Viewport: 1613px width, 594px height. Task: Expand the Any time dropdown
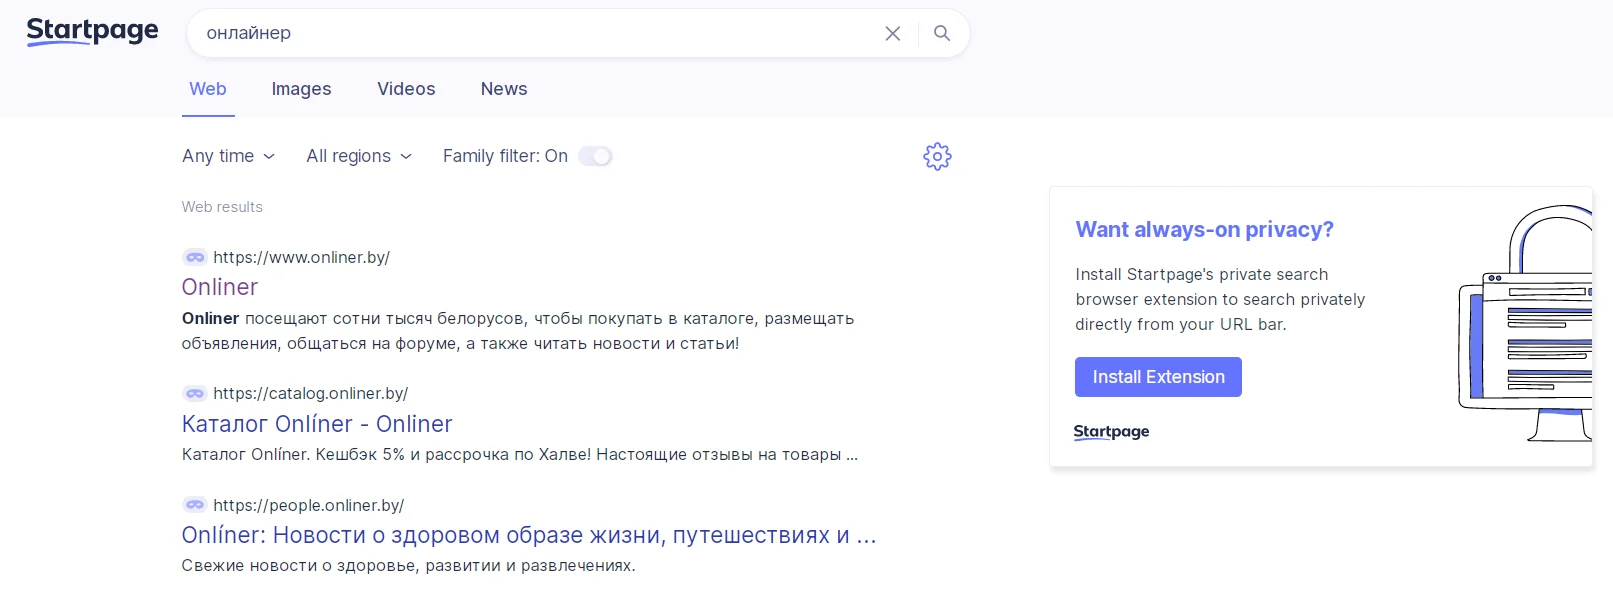click(x=228, y=156)
